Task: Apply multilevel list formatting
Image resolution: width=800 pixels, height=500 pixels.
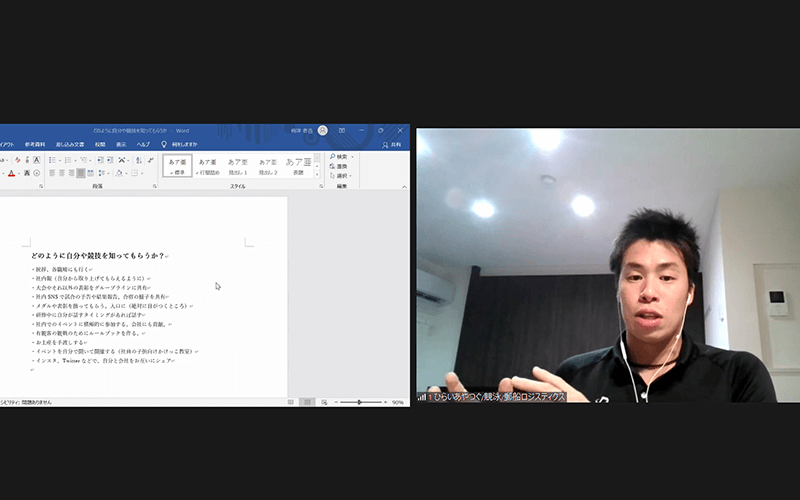Action: tap(83, 160)
